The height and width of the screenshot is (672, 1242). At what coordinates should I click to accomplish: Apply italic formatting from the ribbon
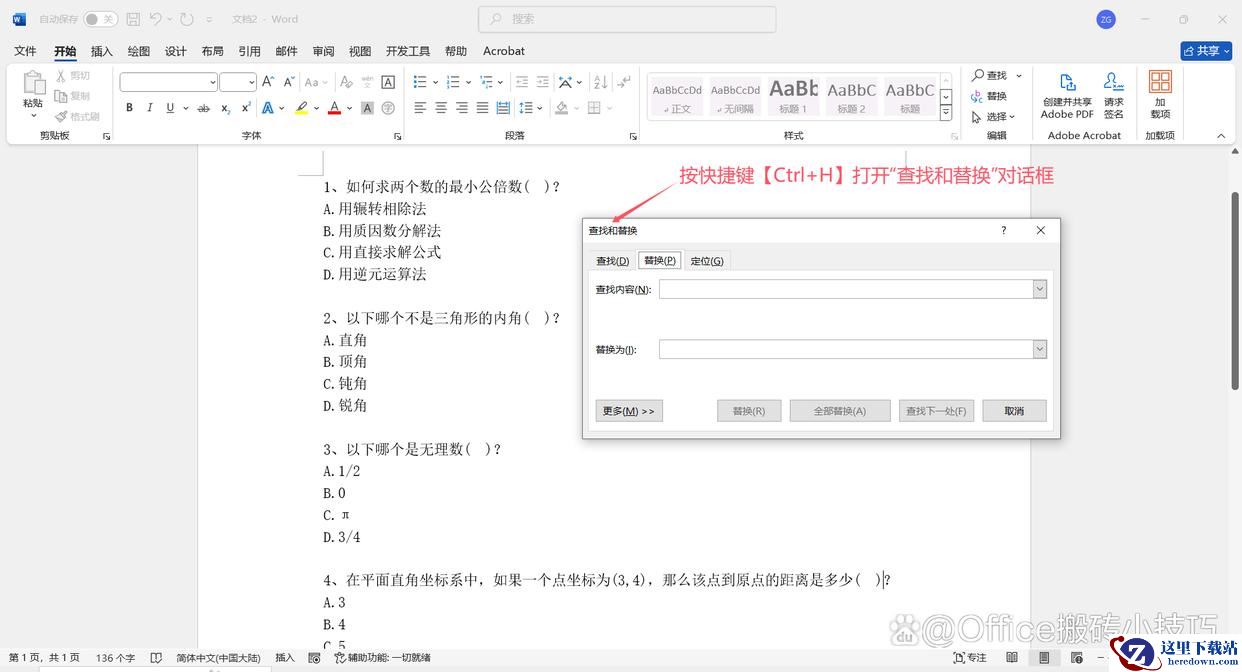coord(150,108)
